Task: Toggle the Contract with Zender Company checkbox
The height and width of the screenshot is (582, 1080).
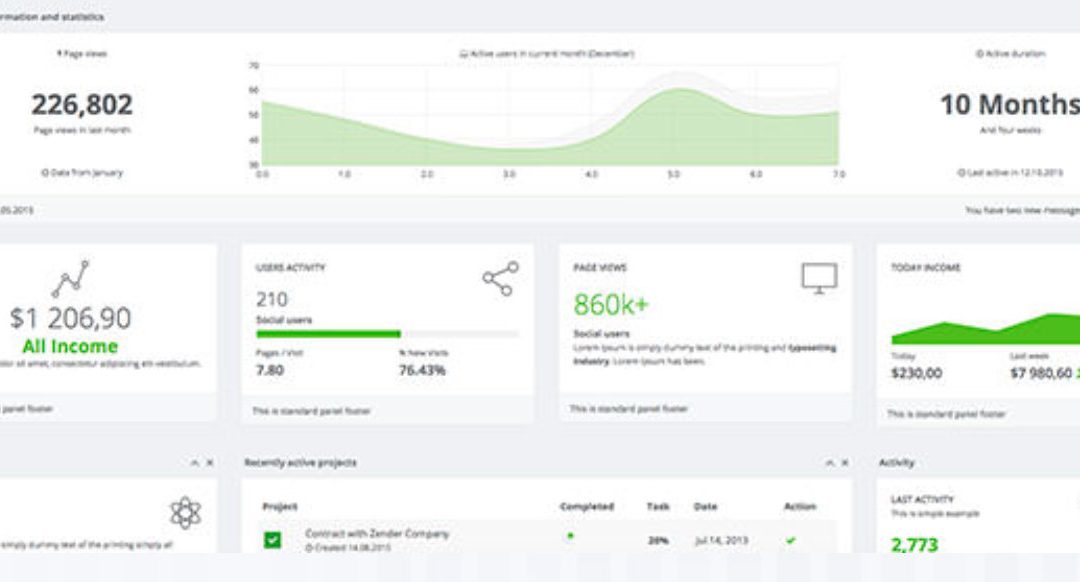Action: point(273,540)
